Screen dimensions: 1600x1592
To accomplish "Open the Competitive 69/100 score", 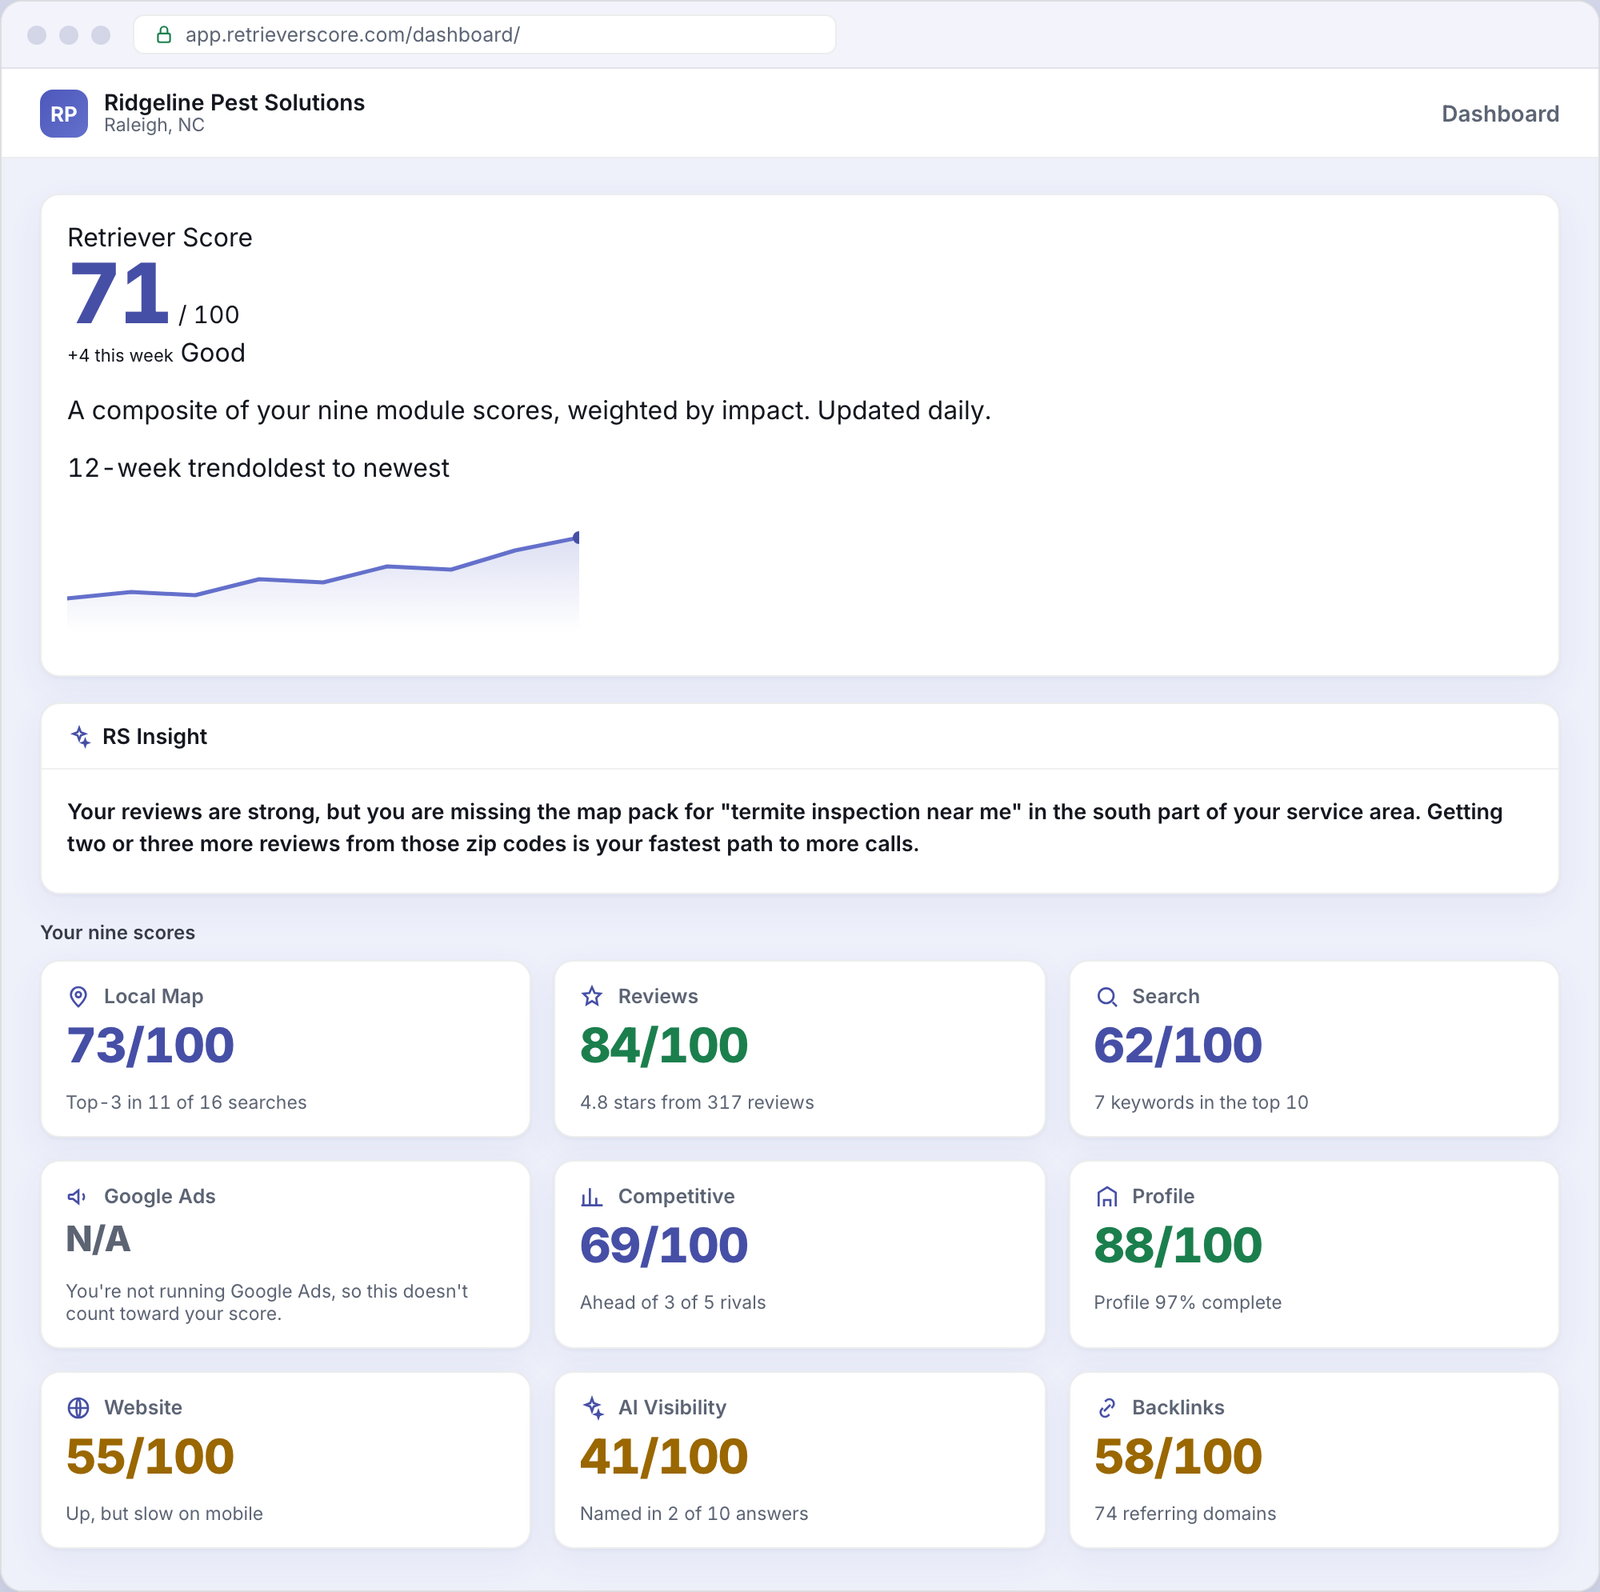I will (664, 1246).
